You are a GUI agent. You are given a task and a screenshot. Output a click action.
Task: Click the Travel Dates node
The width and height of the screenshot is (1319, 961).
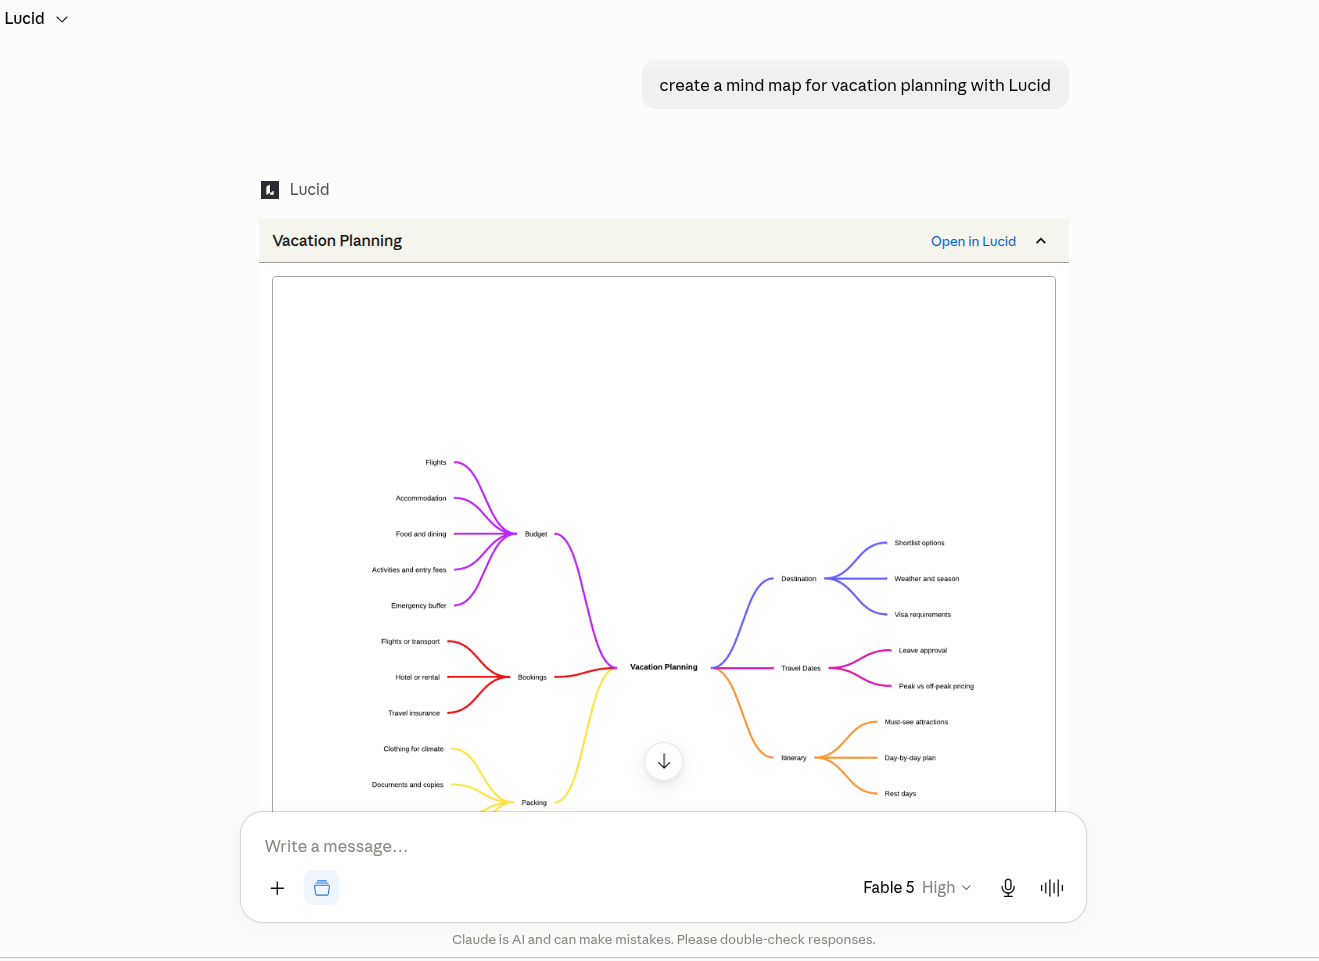[801, 668]
